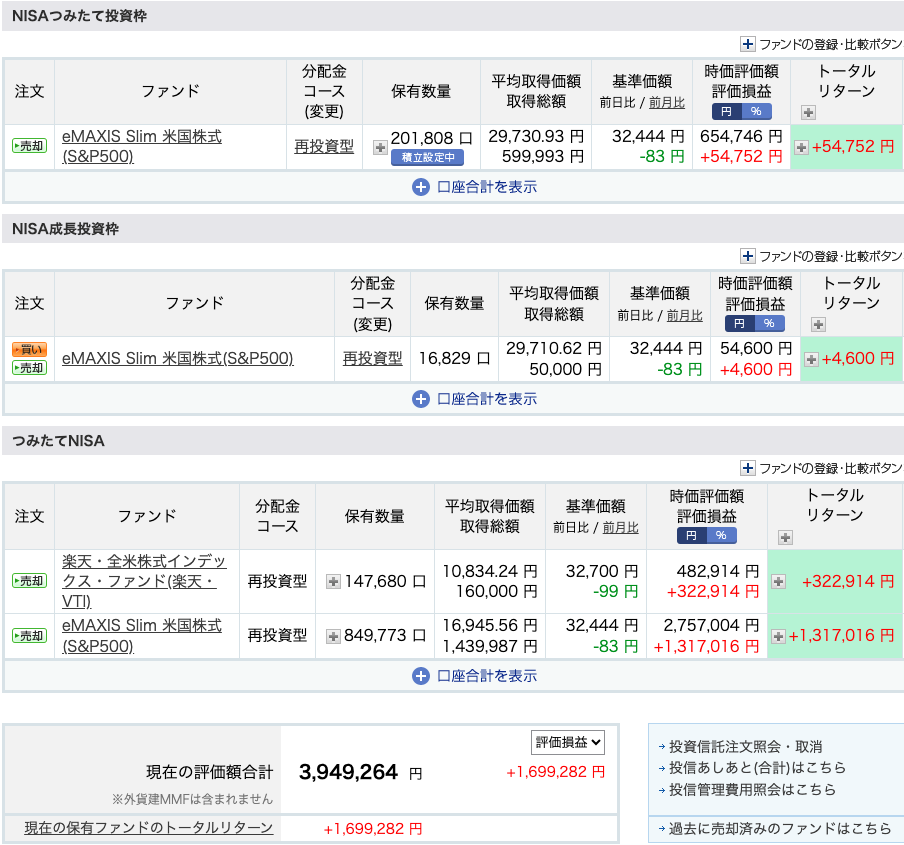
Task: Open the 評価損益 dropdown near total
Action: [568, 742]
